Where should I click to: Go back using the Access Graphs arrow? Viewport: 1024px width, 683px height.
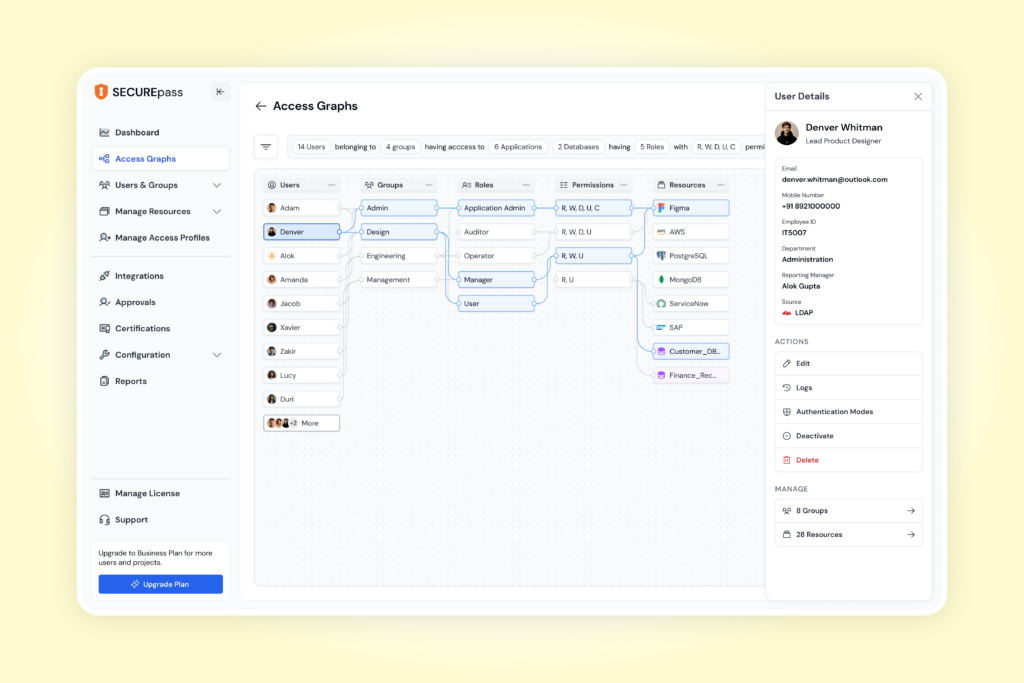pos(261,106)
